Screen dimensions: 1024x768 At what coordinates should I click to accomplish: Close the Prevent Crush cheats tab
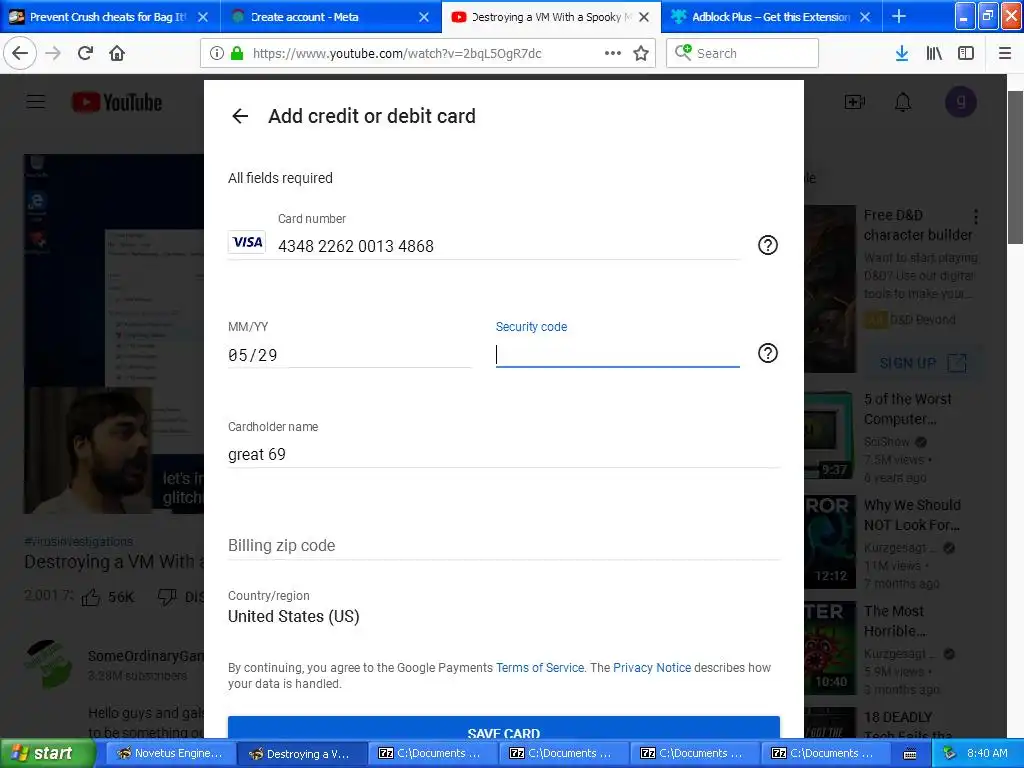pyautogui.click(x=203, y=17)
